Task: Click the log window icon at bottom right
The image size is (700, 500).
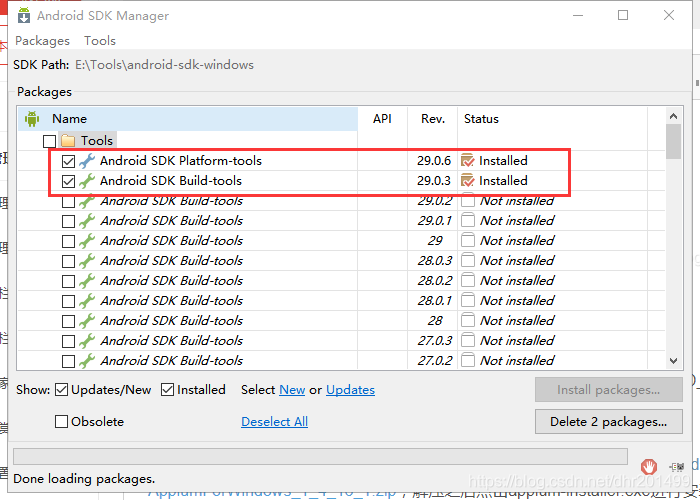Action: (678, 467)
